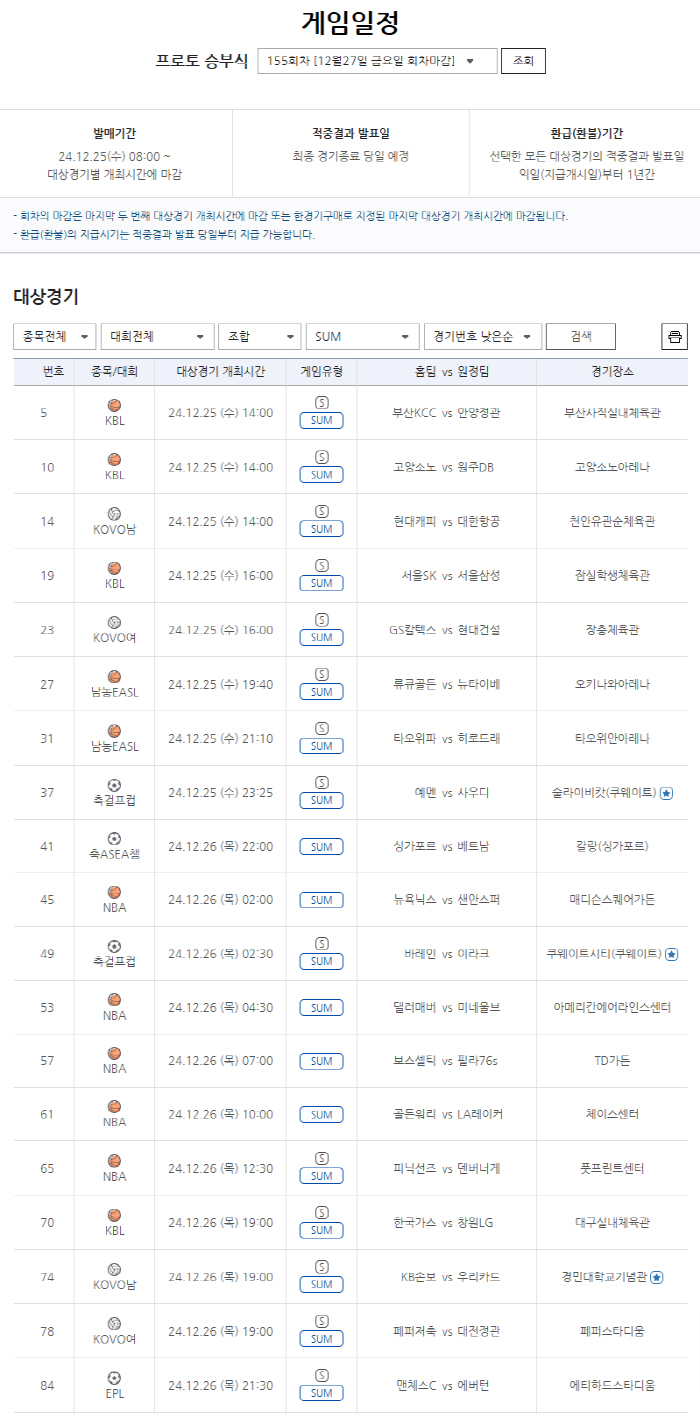The image size is (700, 1414).
Task: Click the soccer ball icon for match 37
Action: (114, 785)
